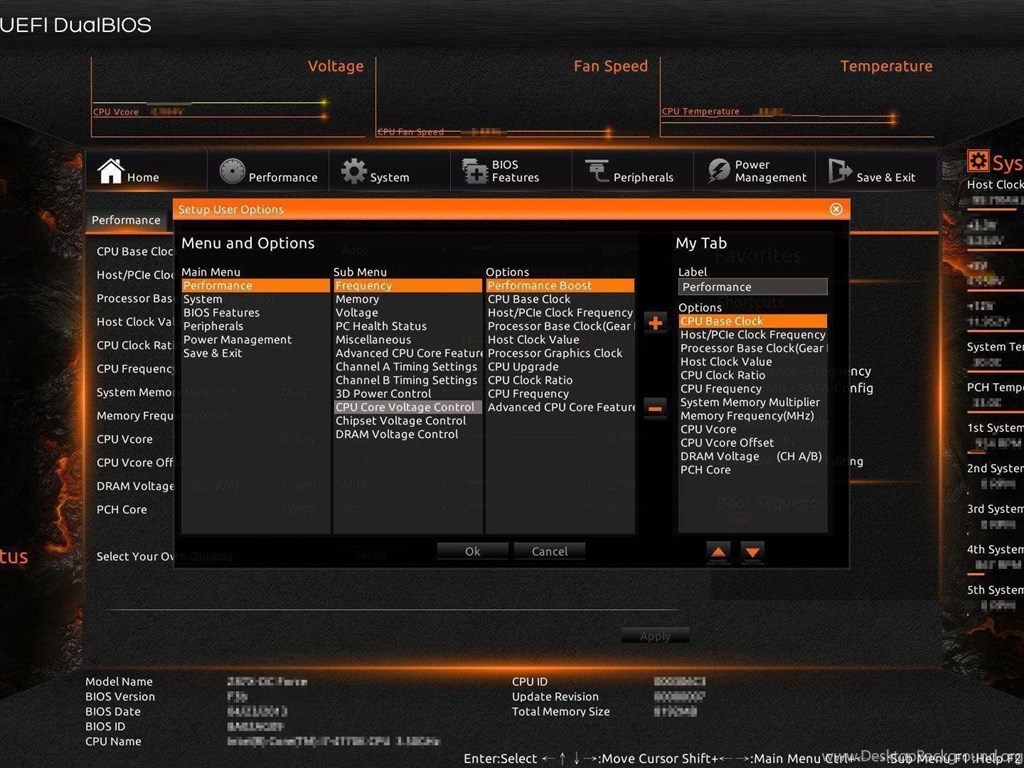The image size is (1024, 768).
Task: Open the Power Management top tab
Action: coord(754,171)
